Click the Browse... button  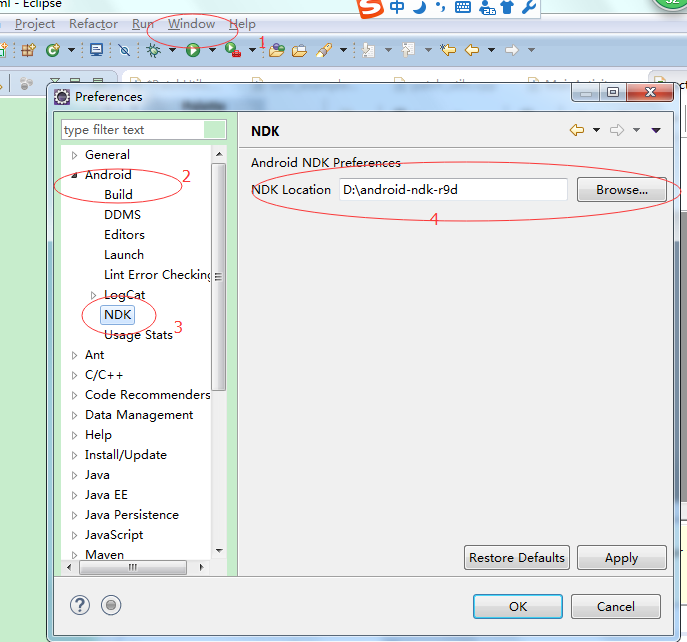click(x=622, y=190)
